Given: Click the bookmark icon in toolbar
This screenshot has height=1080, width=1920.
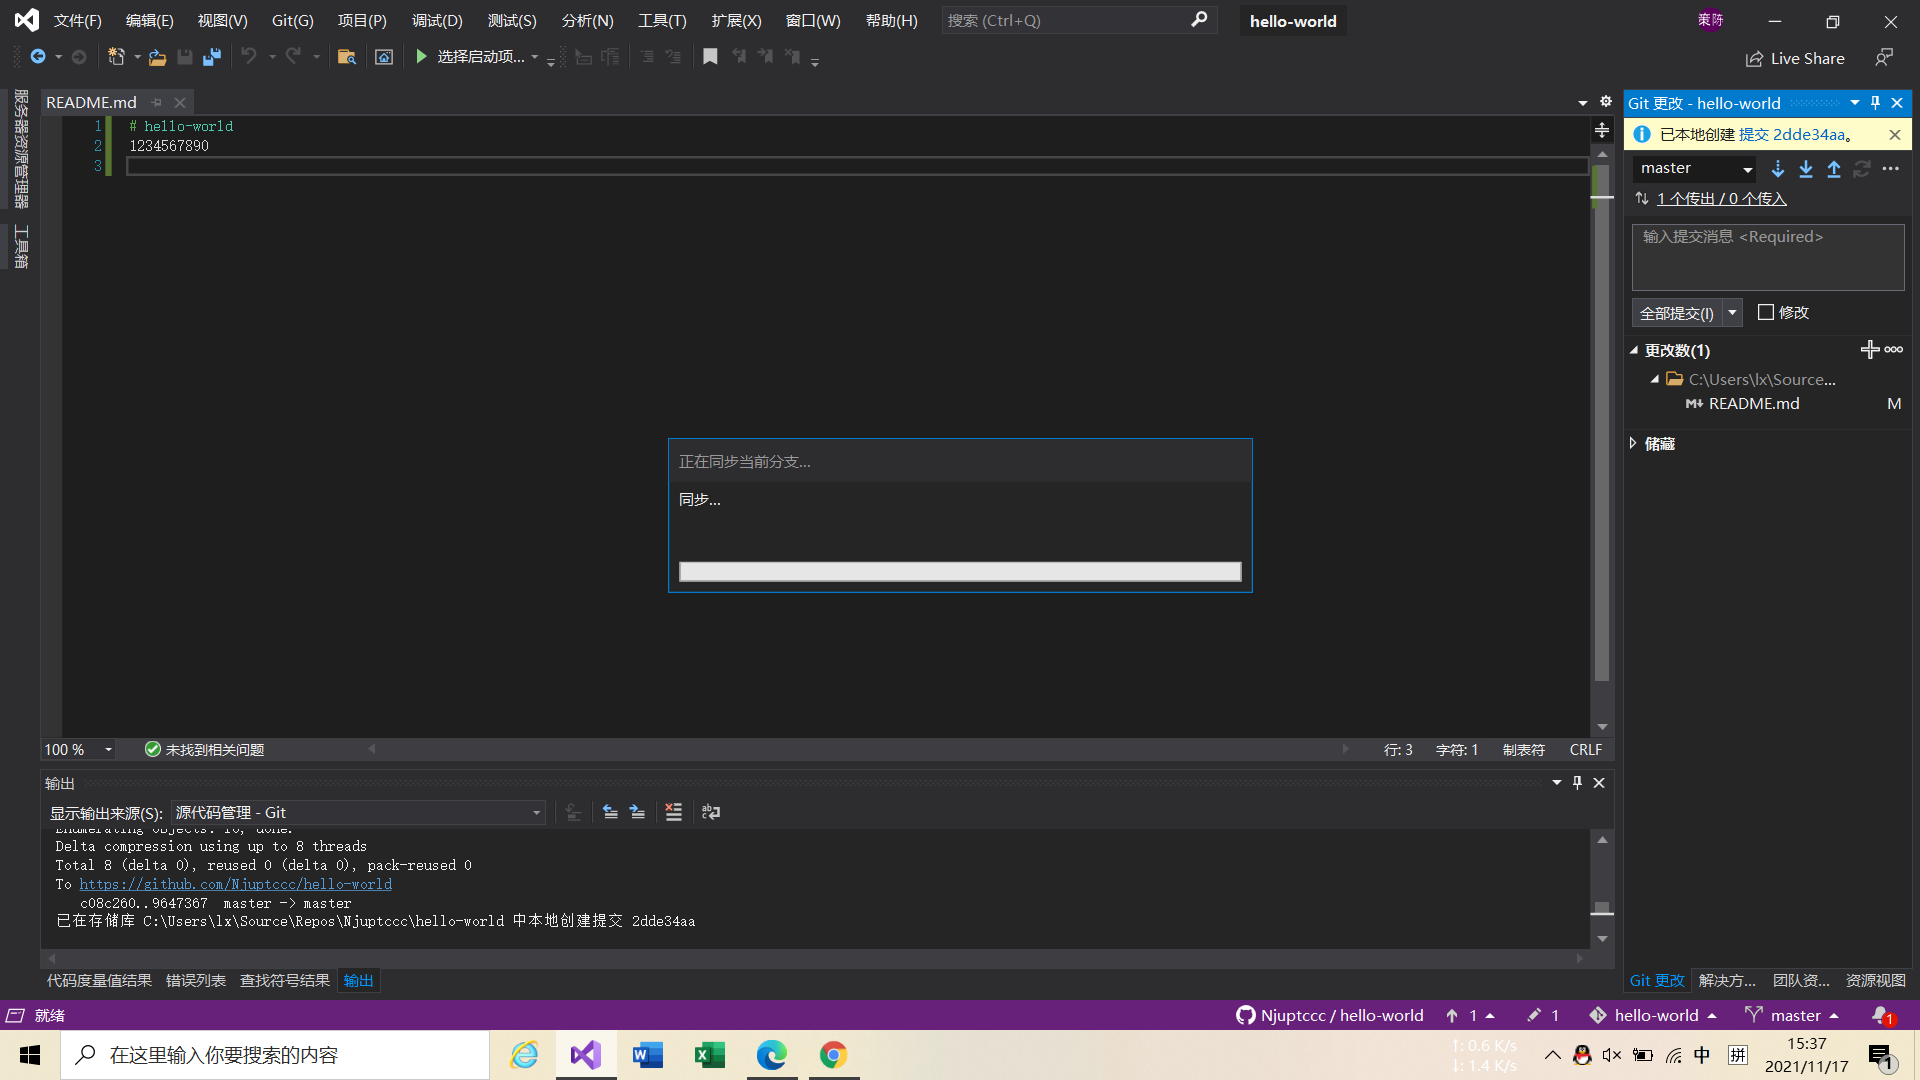Looking at the screenshot, I should click(710, 57).
